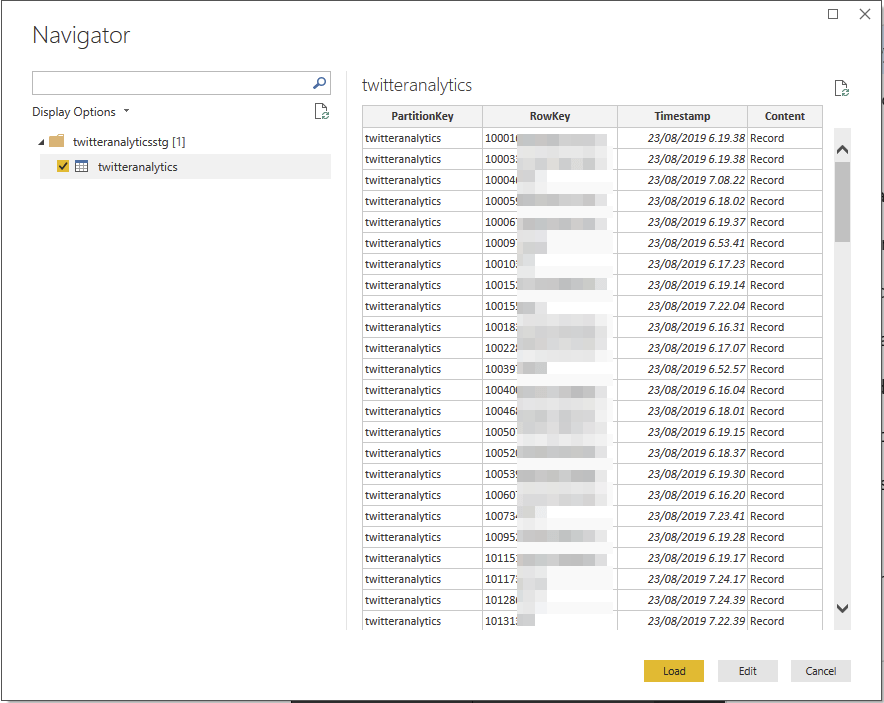
Task: Click the Edit button
Action: point(748,671)
